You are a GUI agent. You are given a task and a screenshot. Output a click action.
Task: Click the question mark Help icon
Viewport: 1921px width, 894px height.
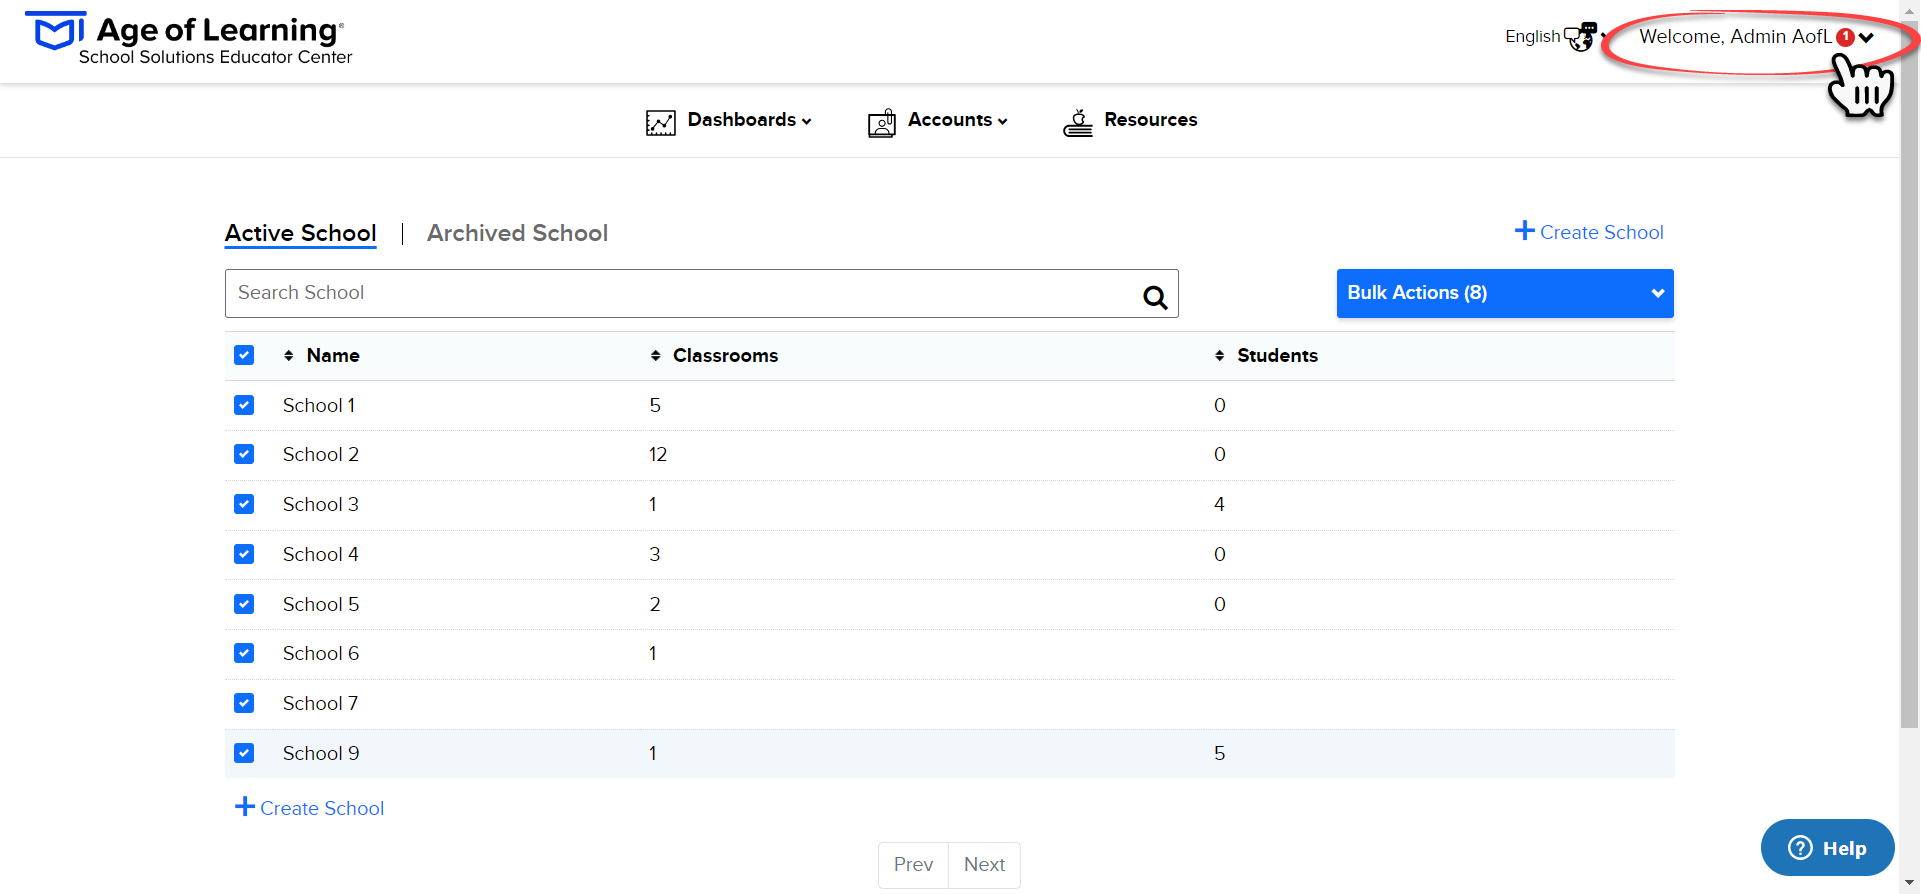coord(1800,848)
